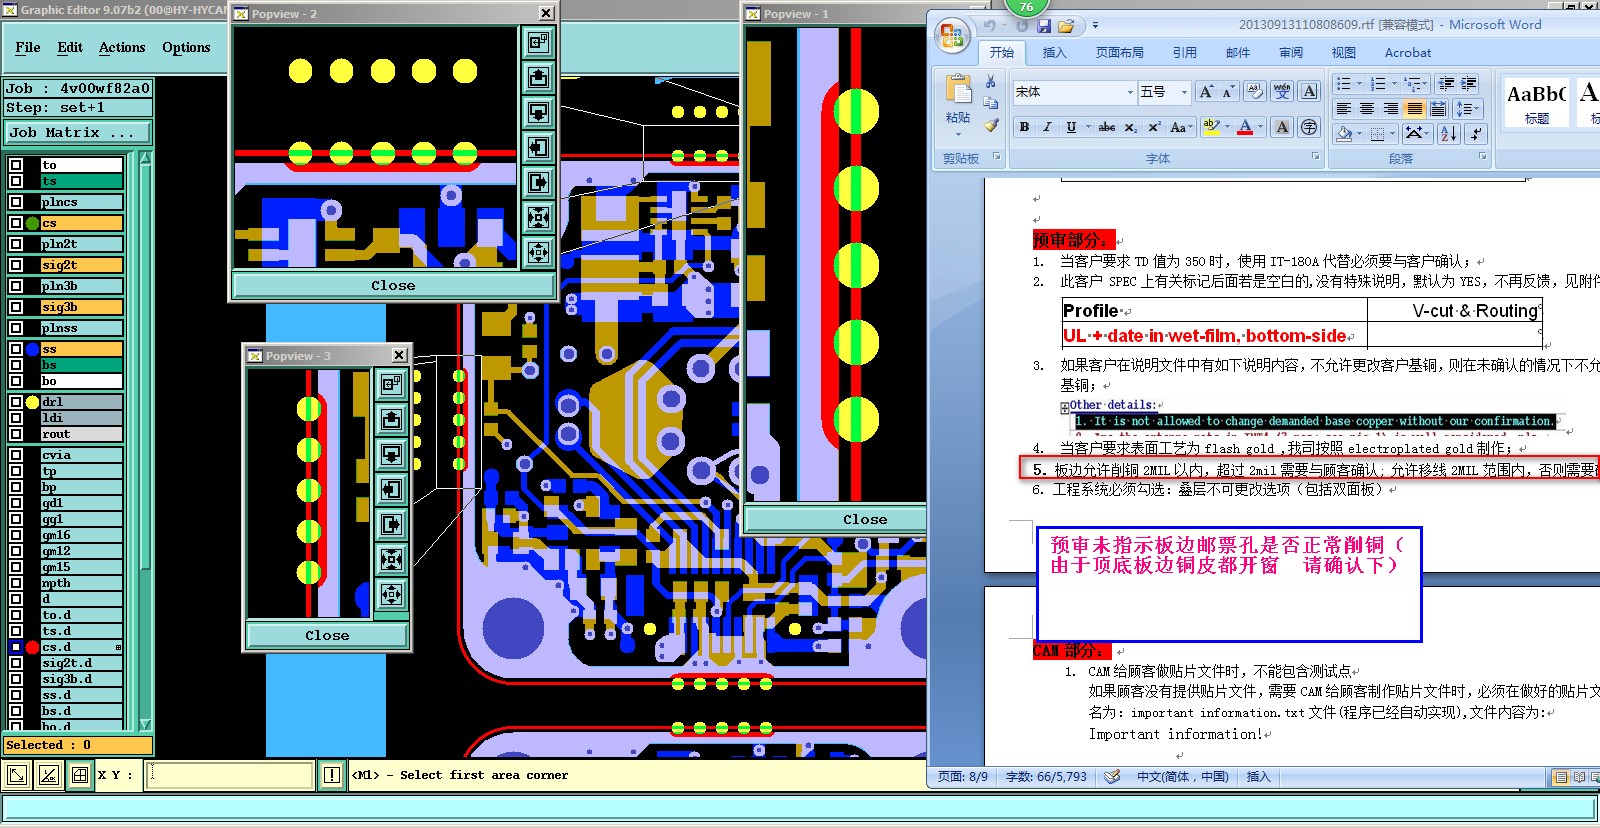The image size is (1600, 828).
Task: Click the layer list vertical scrollbar
Action: tap(146, 441)
